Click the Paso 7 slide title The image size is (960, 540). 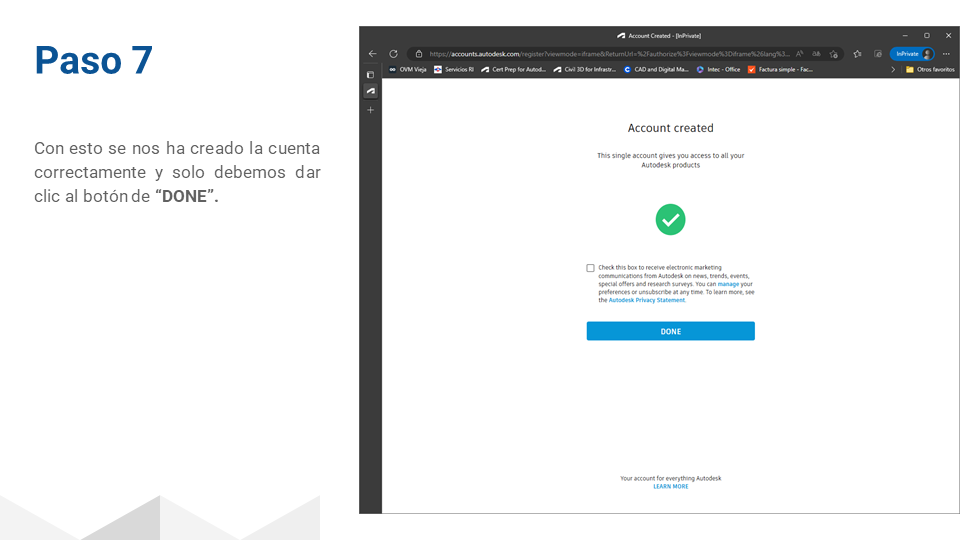(93, 60)
